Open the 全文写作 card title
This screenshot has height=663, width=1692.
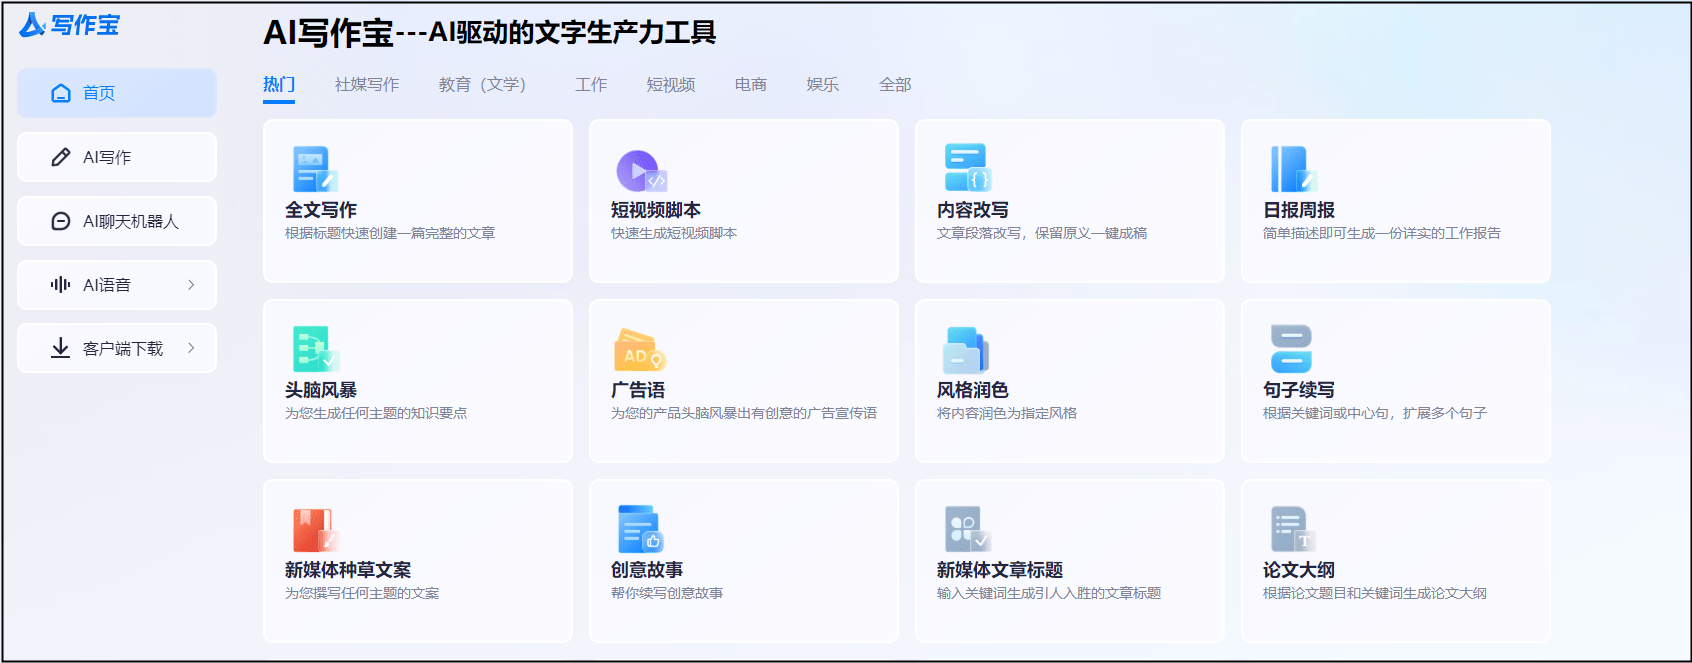tap(321, 210)
